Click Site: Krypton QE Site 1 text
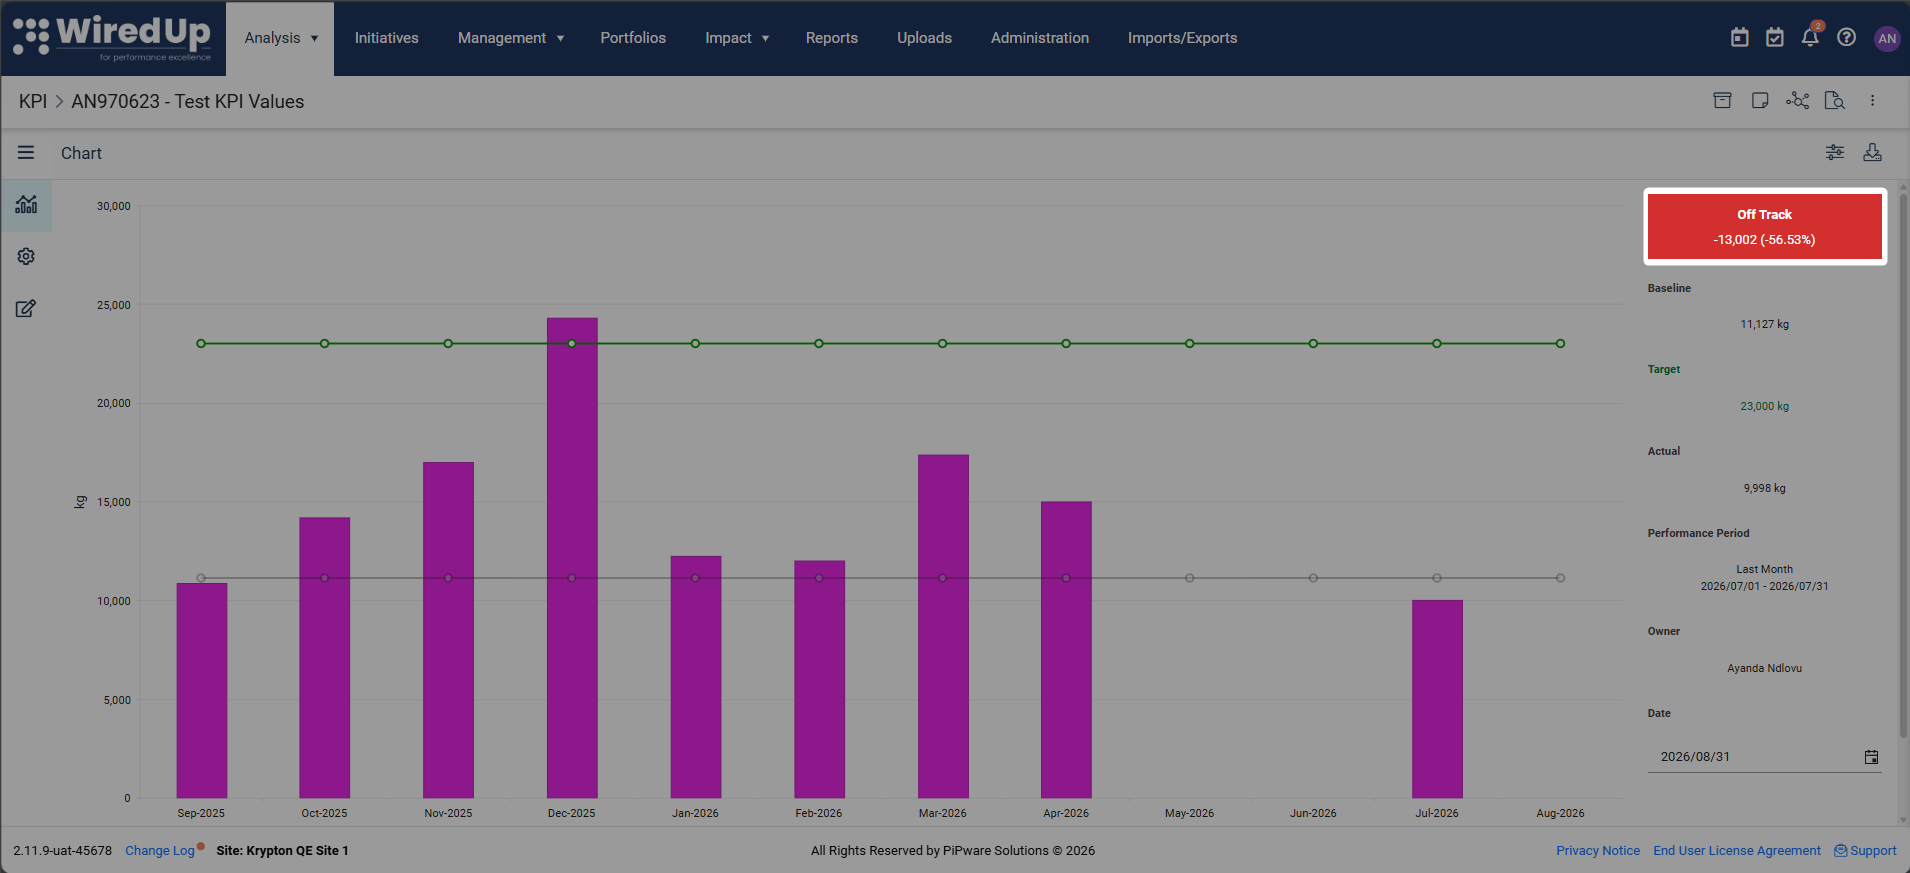Viewport: 1910px width, 873px height. click(282, 851)
